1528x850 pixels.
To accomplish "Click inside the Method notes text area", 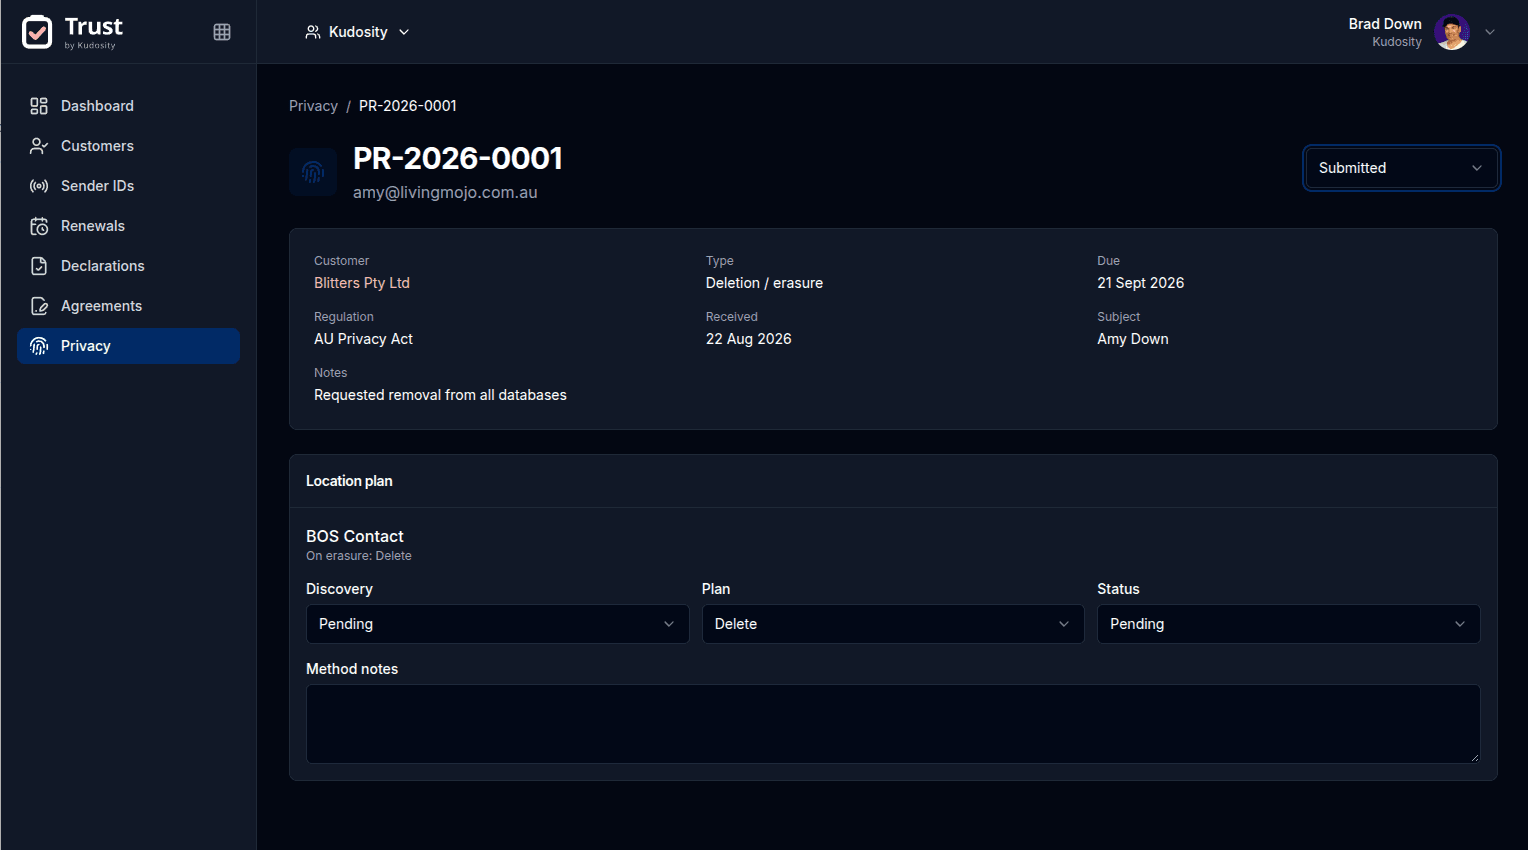I will point(893,724).
